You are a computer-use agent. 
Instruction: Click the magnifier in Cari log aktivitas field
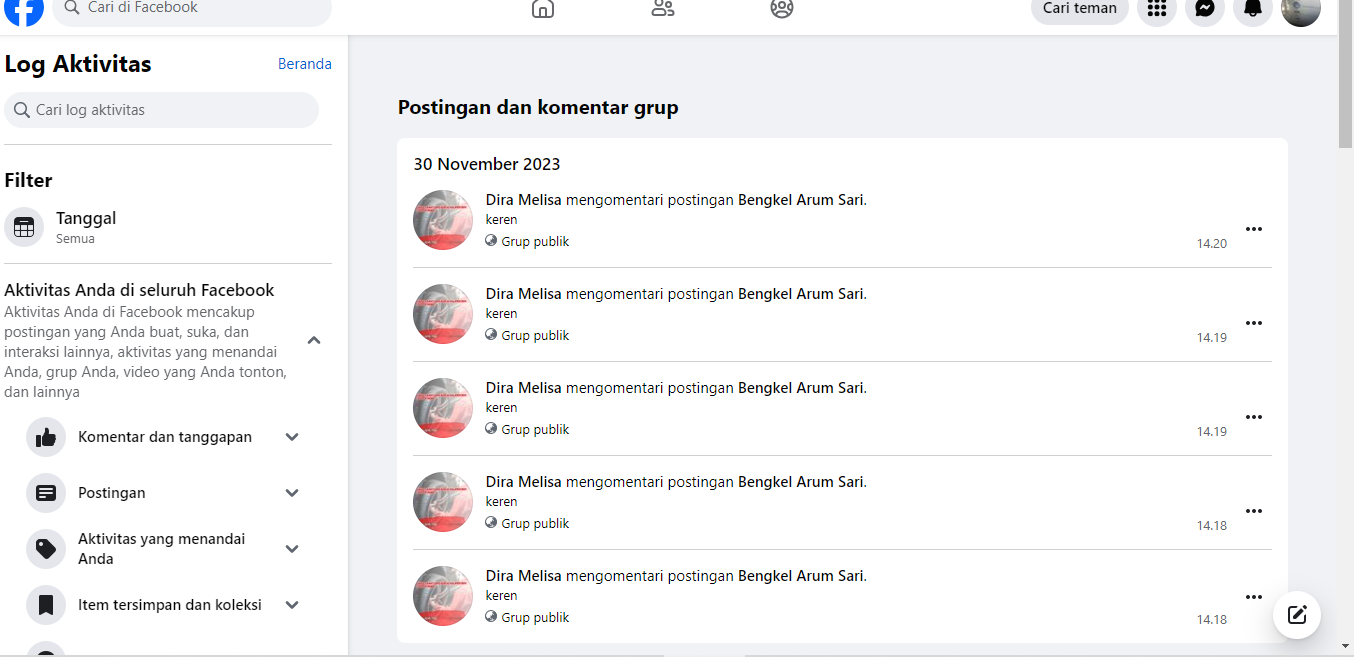22,110
